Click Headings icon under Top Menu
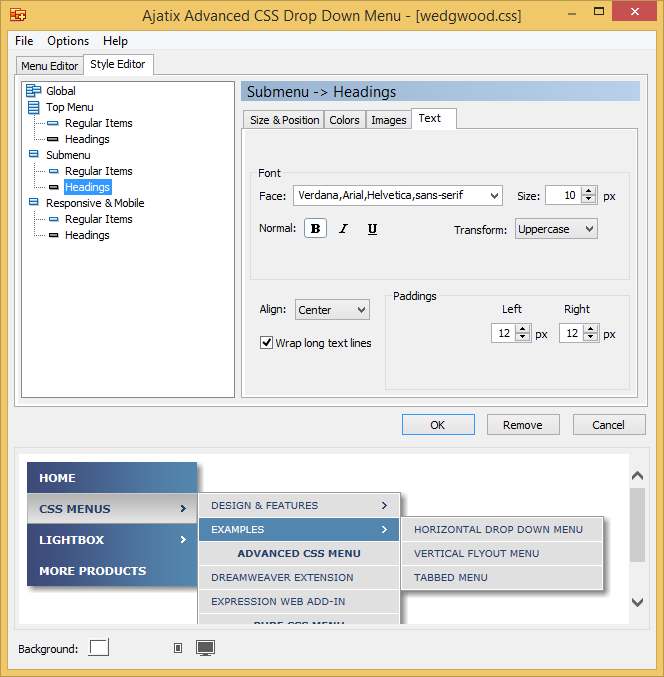Screen dimensions: 664x677 click(x=53, y=139)
